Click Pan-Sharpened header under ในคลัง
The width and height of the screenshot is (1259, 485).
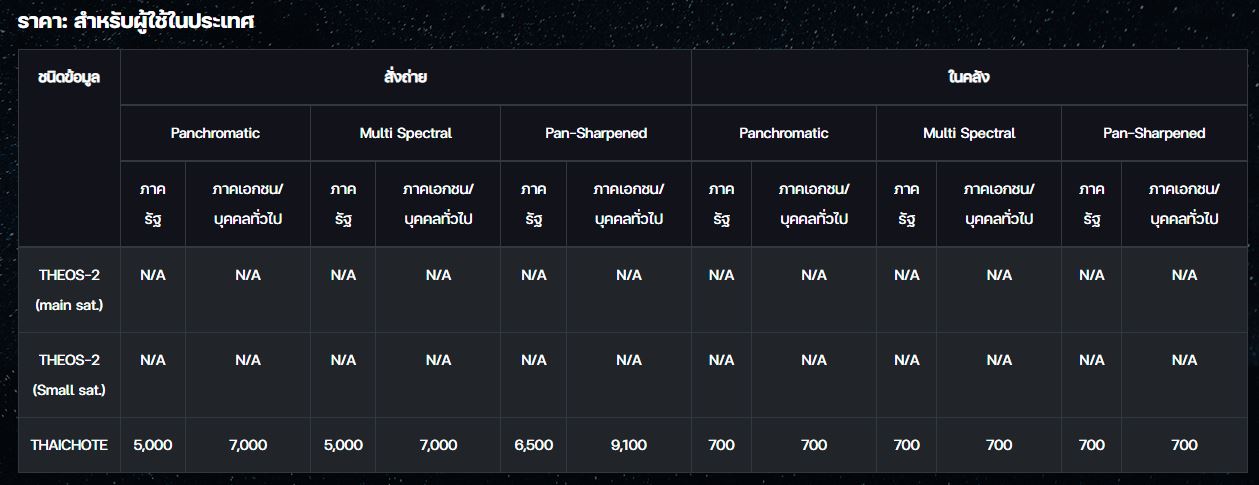(x=1154, y=133)
